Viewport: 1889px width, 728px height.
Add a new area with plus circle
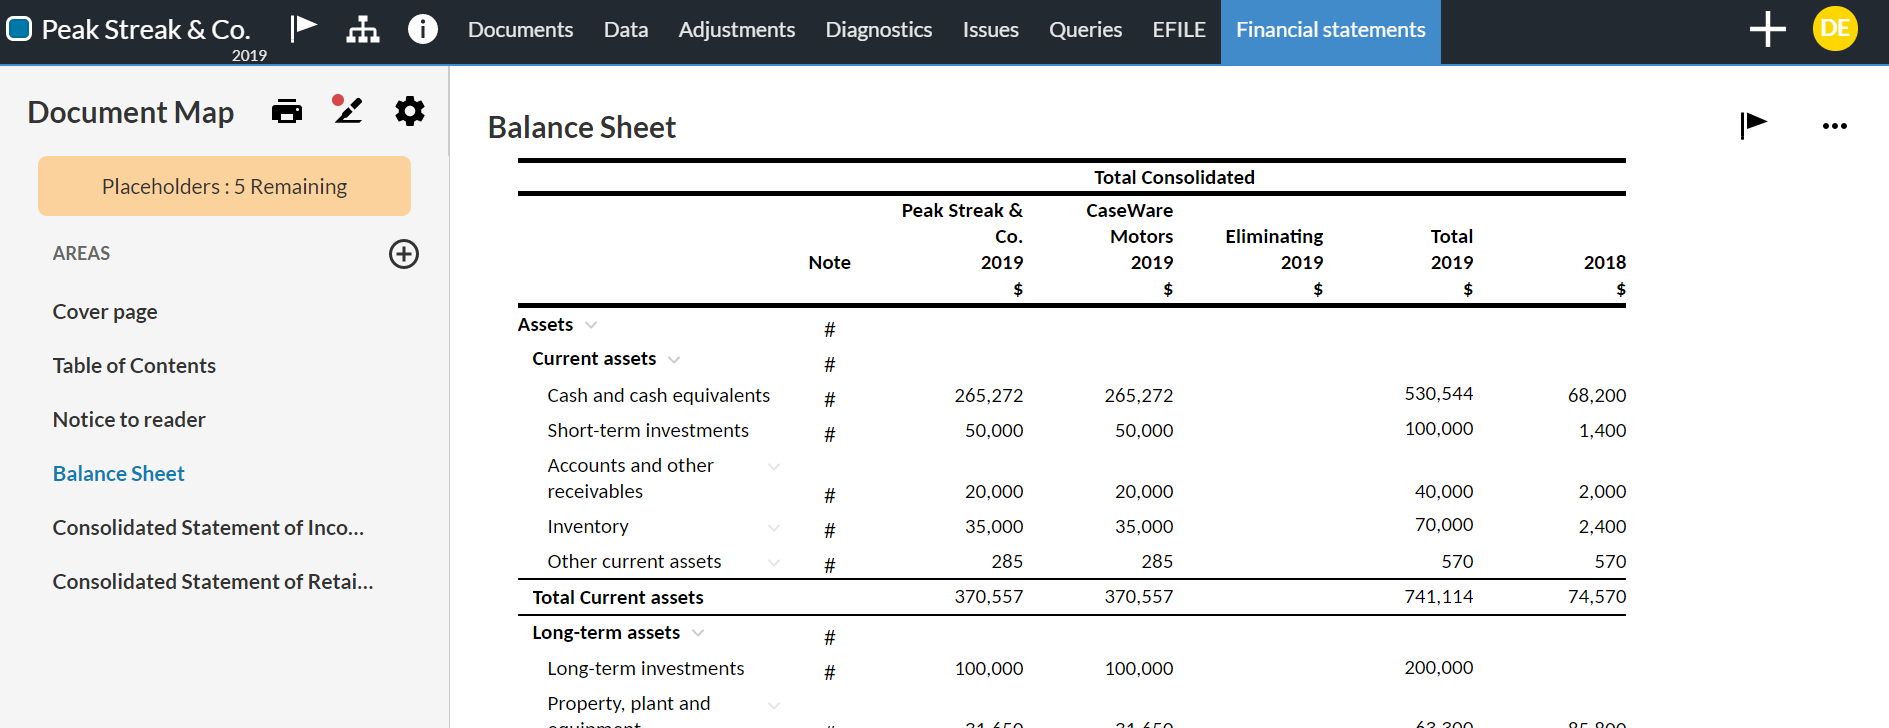click(403, 254)
